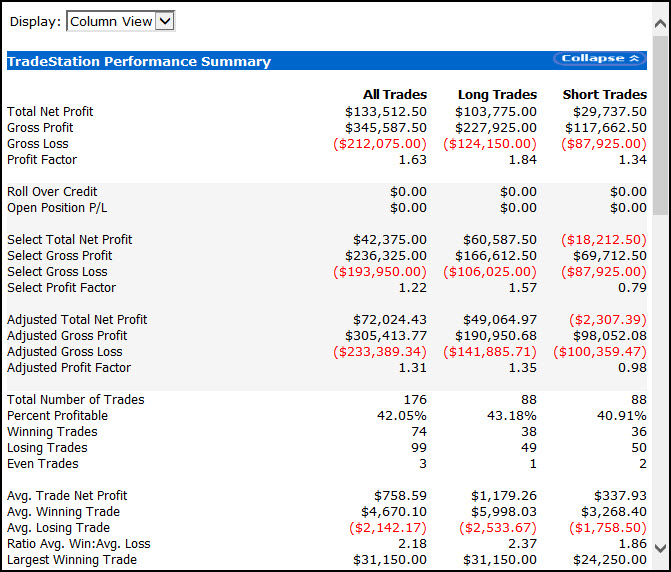This screenshot has width=671, height=572.
Task: Click the 99 losing trades value
Action: (419, 448)
